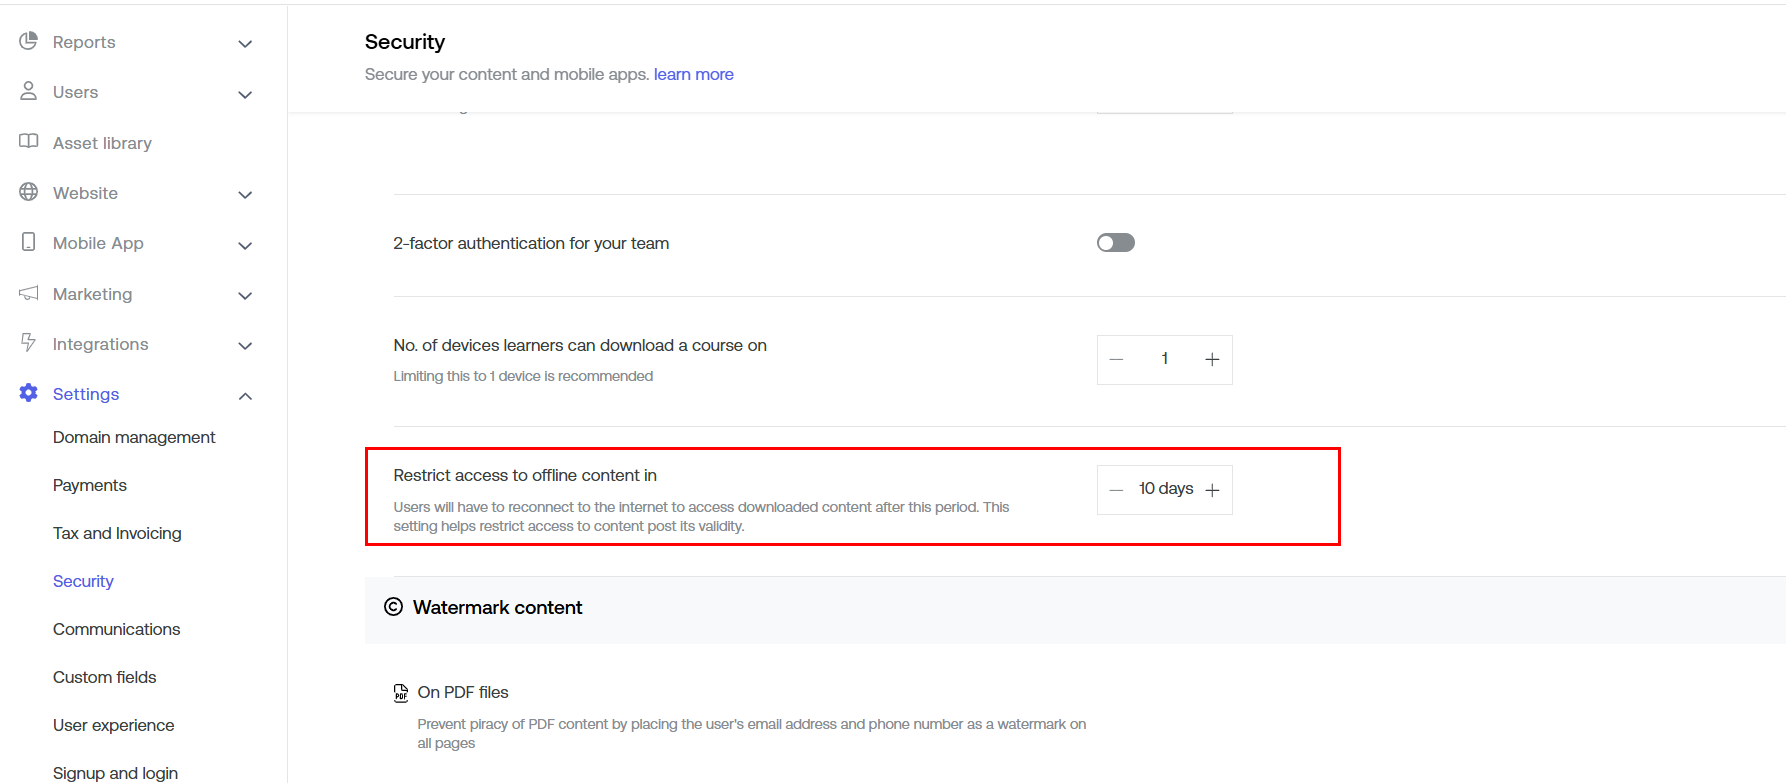The image size is (1786, 783).
Task: Go to Tax and Invoicing
Action: click(x=117, y=533)
